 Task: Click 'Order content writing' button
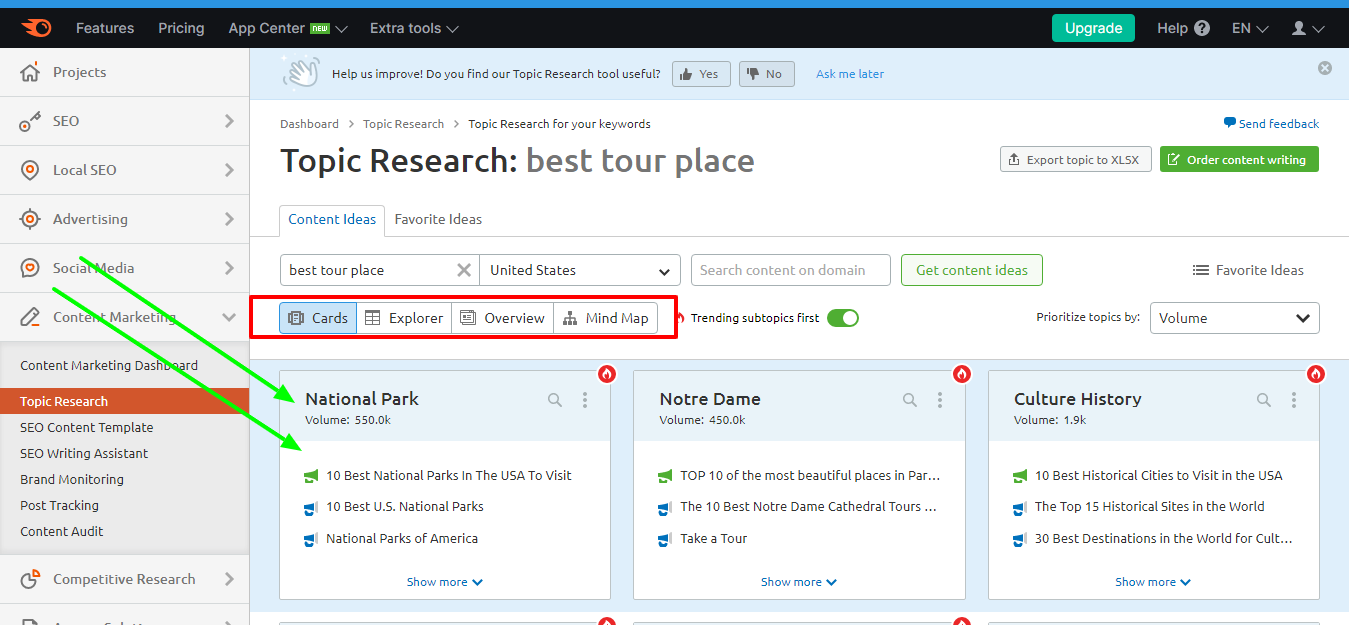[1239, 160]
